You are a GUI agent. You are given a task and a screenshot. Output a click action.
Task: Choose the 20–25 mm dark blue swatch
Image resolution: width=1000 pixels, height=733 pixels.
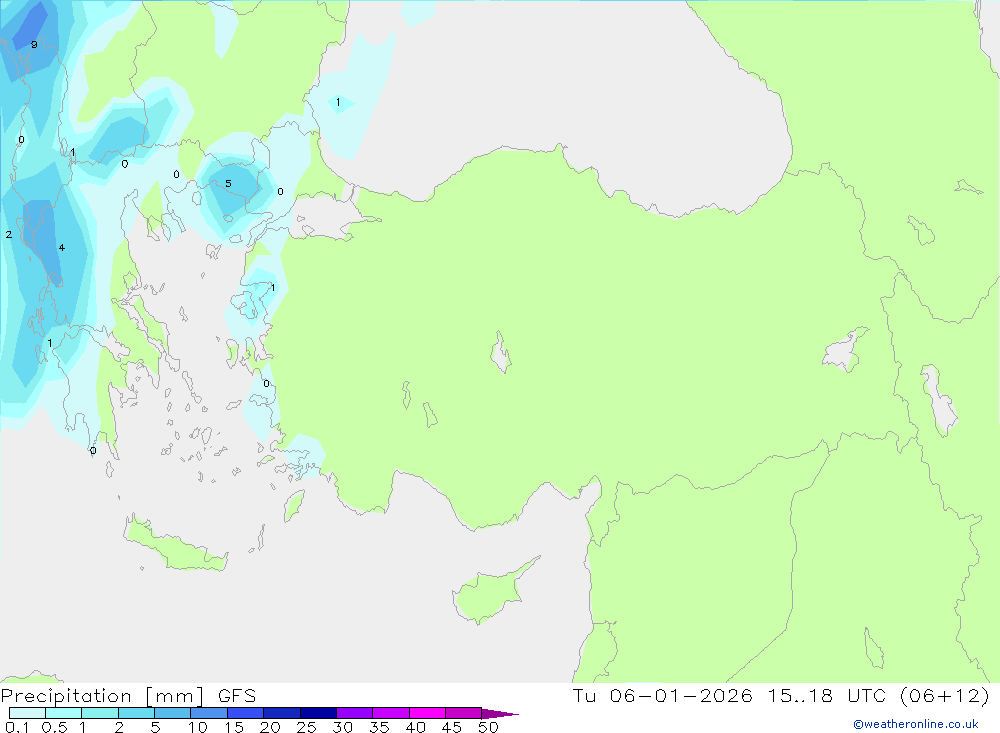point(281,713)
